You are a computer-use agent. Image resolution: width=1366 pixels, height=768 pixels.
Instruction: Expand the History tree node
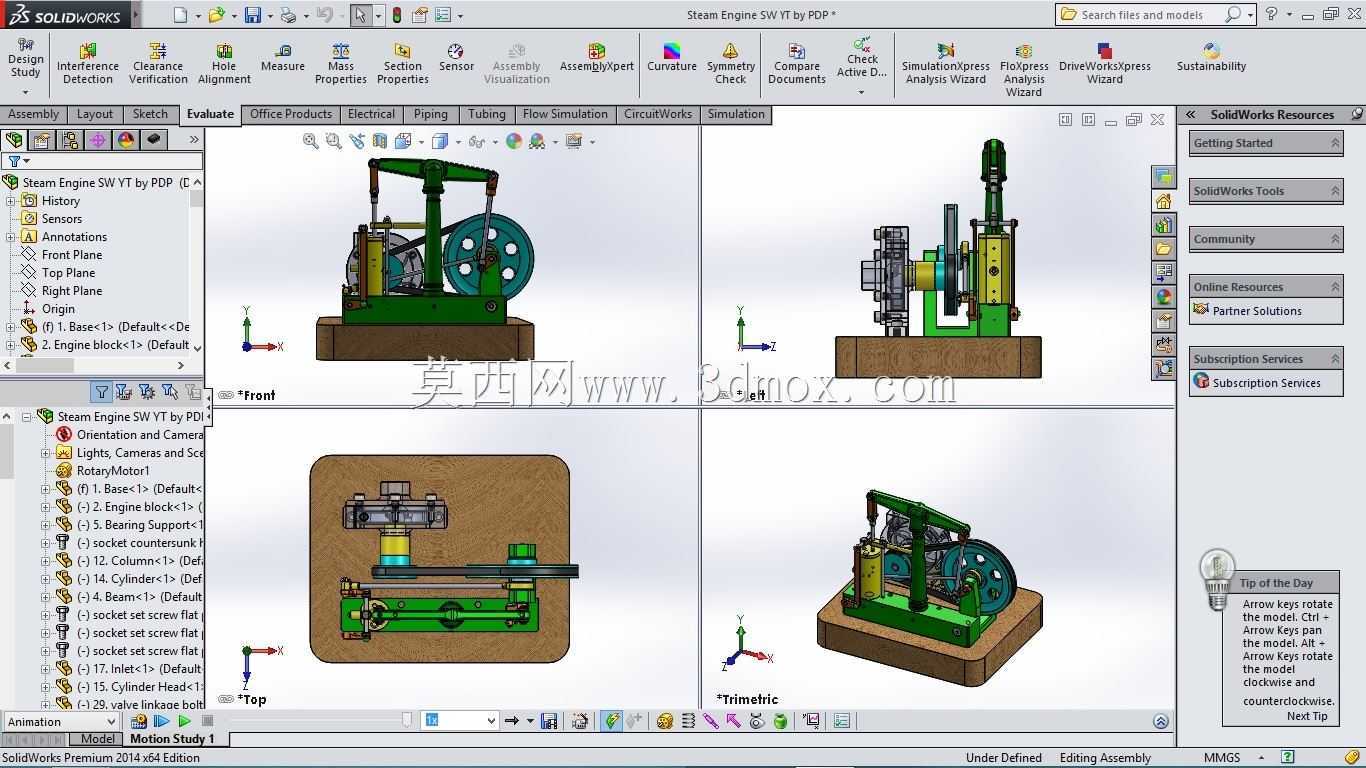point(11,201)
